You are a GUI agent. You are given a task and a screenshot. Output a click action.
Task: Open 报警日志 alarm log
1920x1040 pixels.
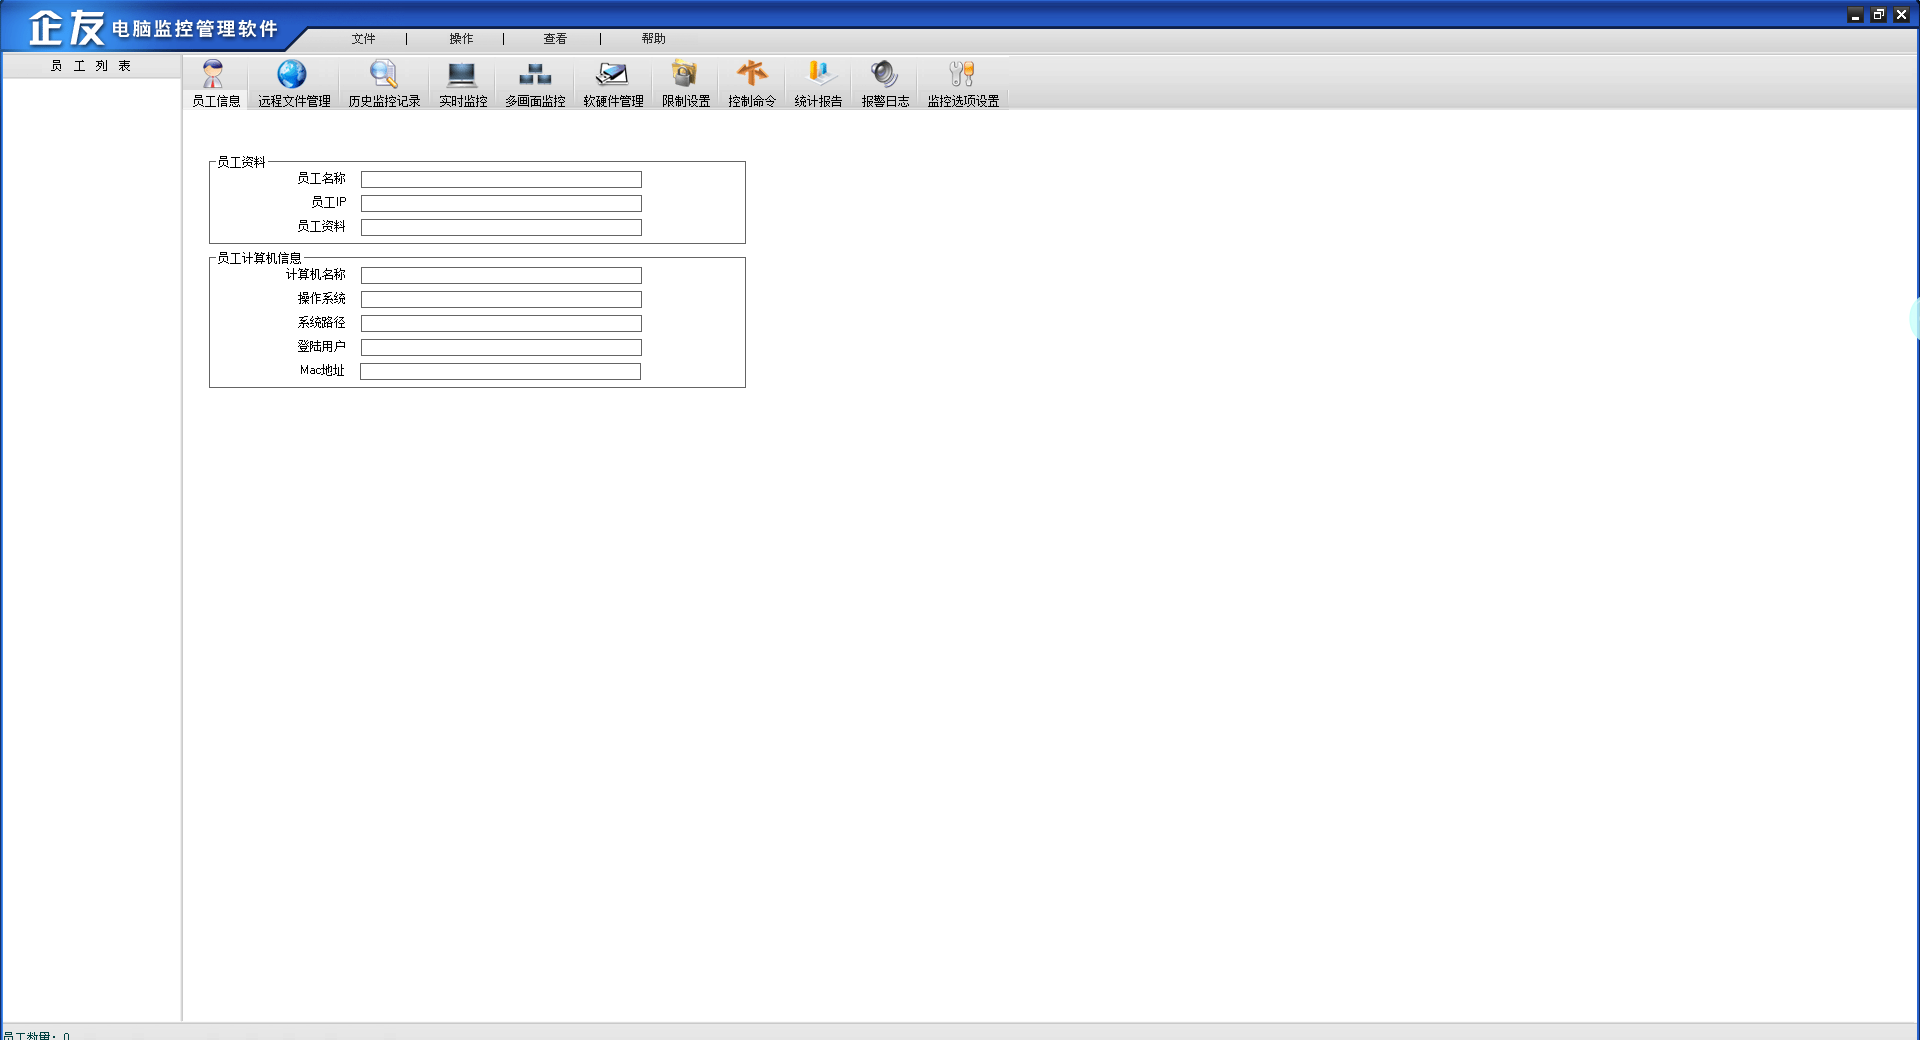tap(885, 83)
